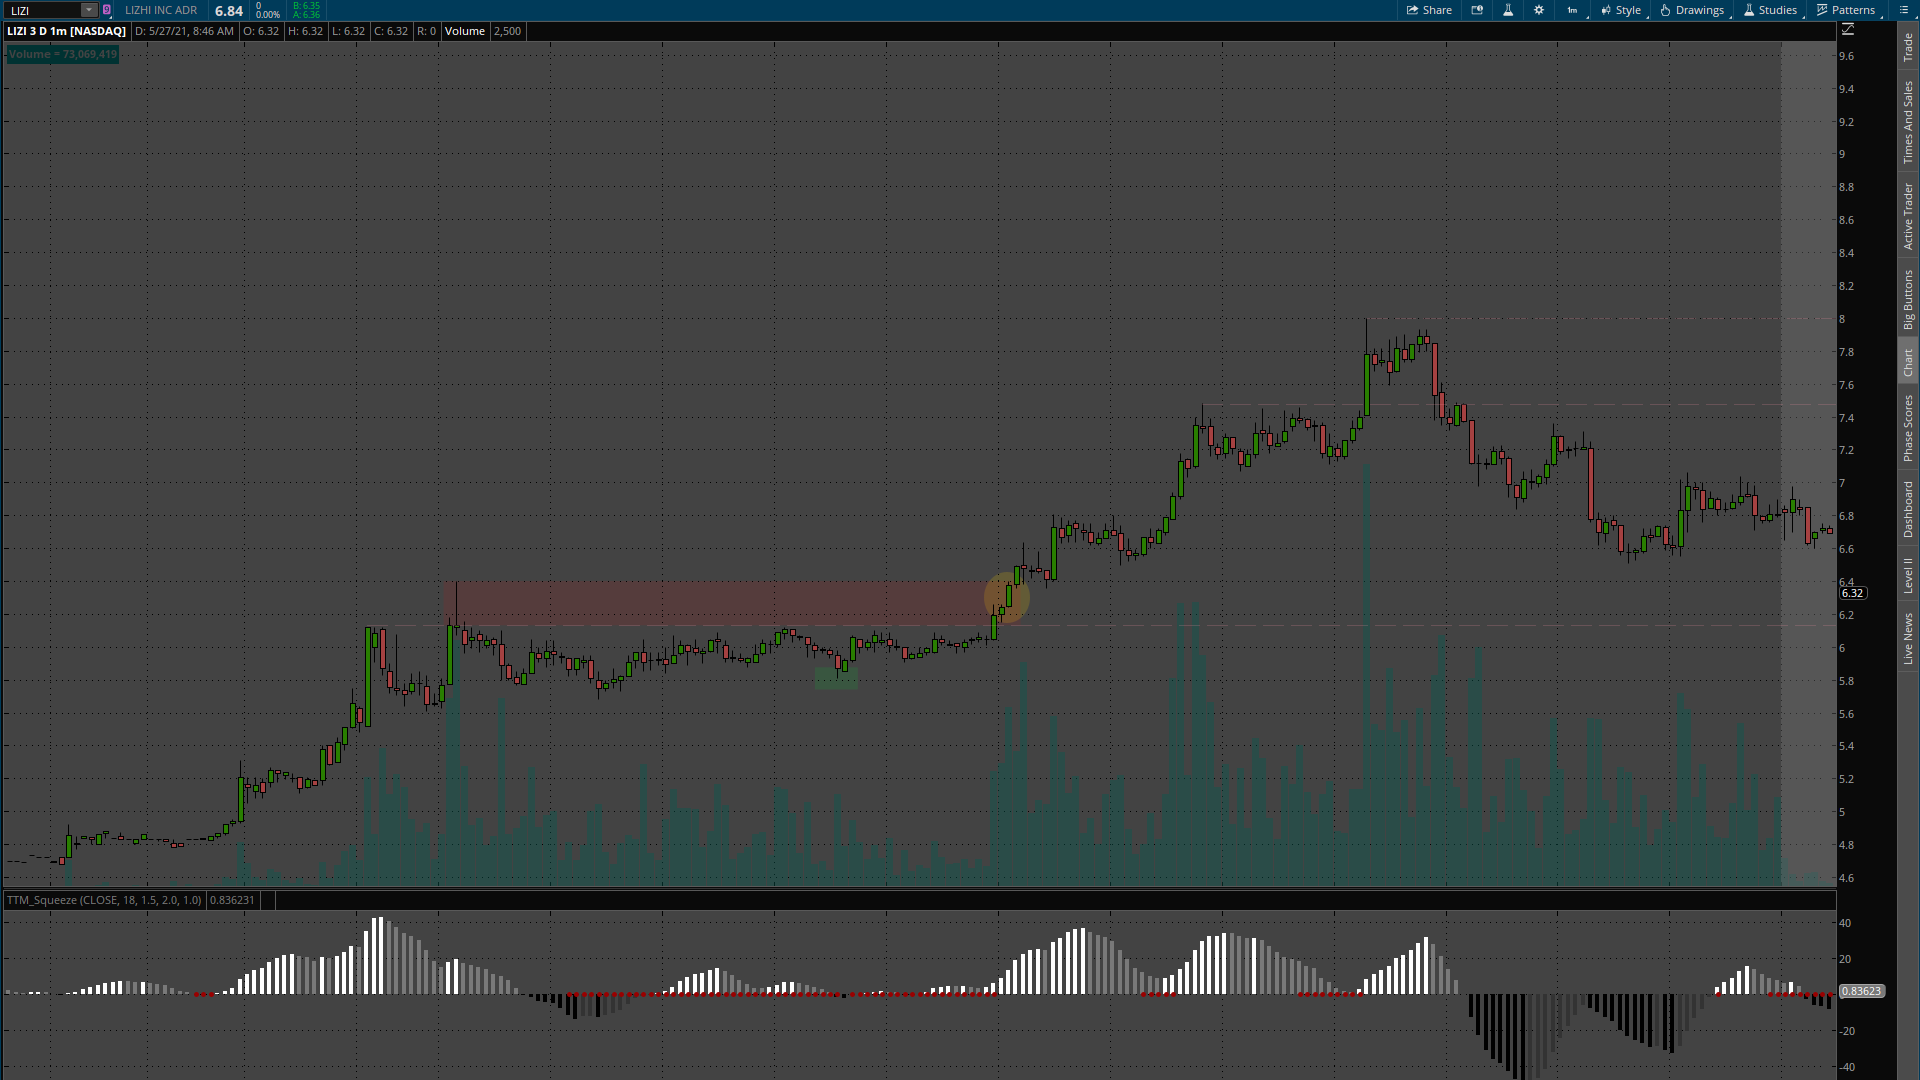Open the Times And Sales side tab
This screenshot has width=1920, height=1080.
pyautogui.click(x=1908, y=123)
